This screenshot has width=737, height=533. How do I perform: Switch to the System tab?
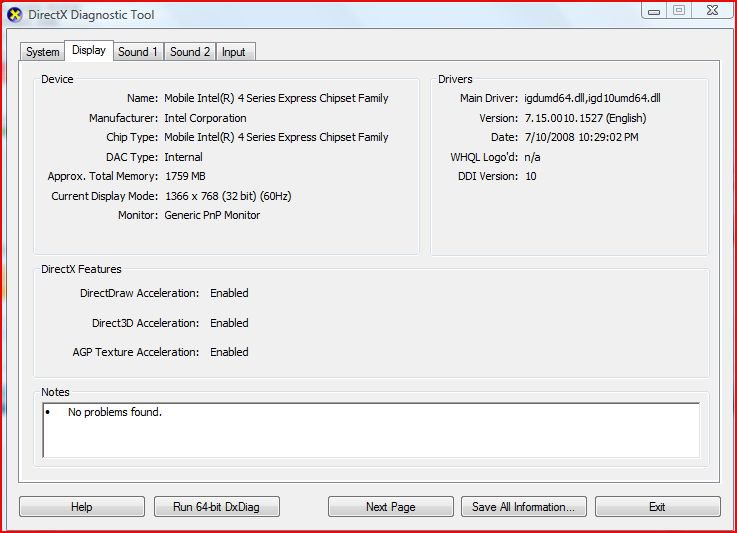point(43,52)
